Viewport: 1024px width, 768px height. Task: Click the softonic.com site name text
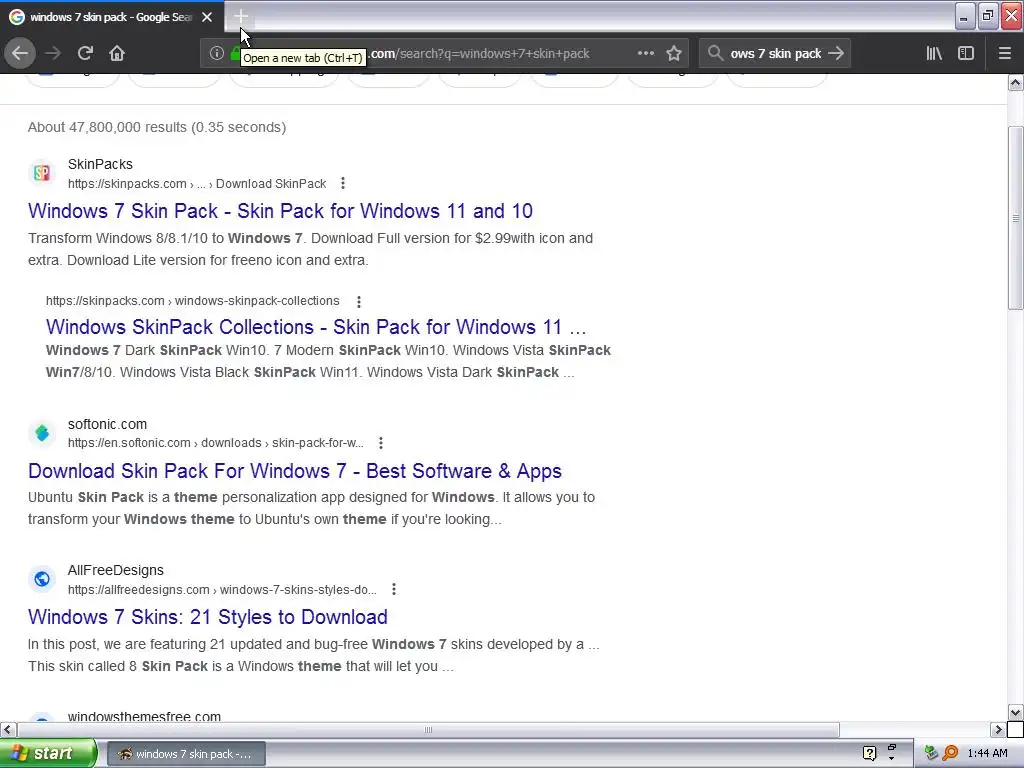107,424
